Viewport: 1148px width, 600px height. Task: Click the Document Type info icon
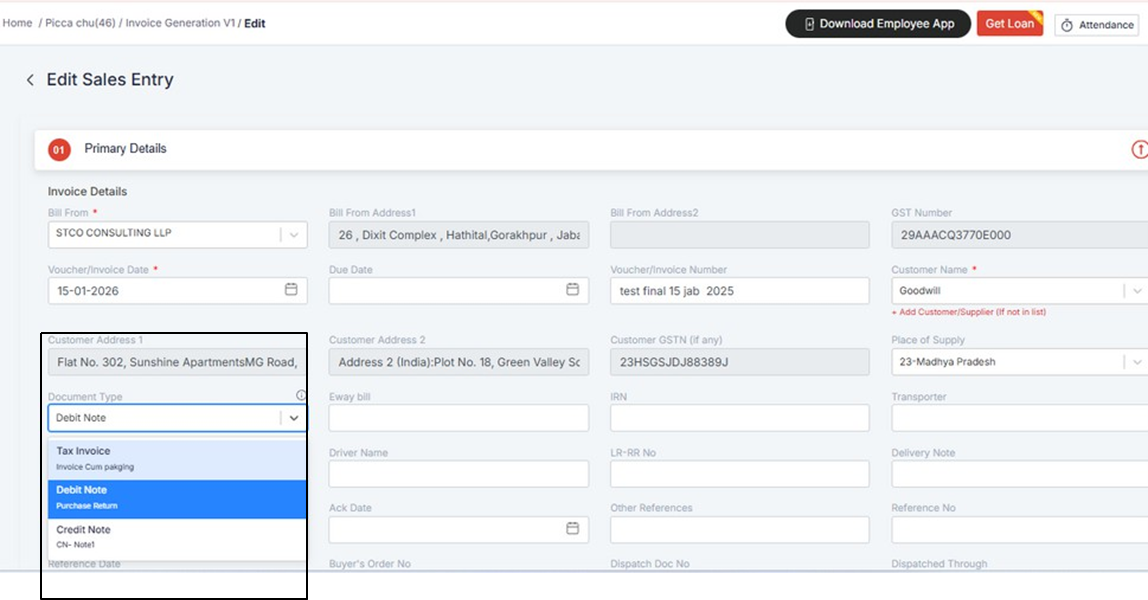301,396
